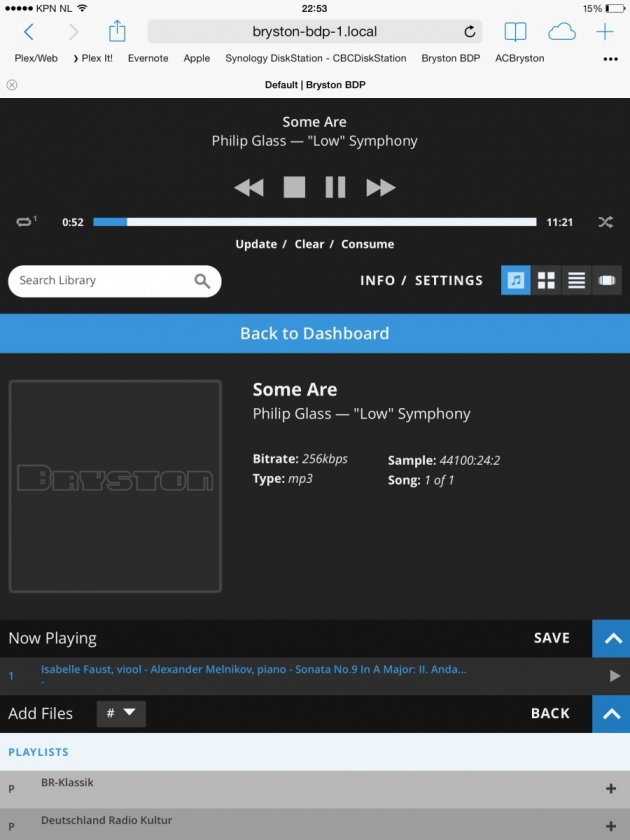
Task: Go back in Safari history
Action: 29,32
